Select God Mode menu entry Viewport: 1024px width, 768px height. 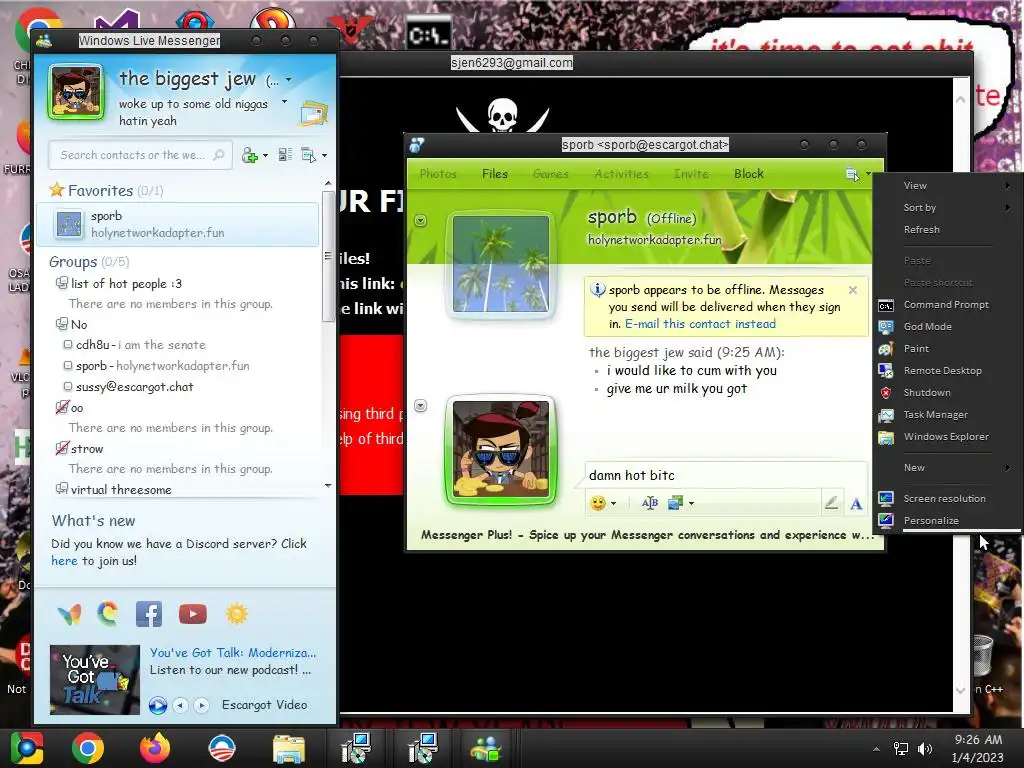pos(945,327)
